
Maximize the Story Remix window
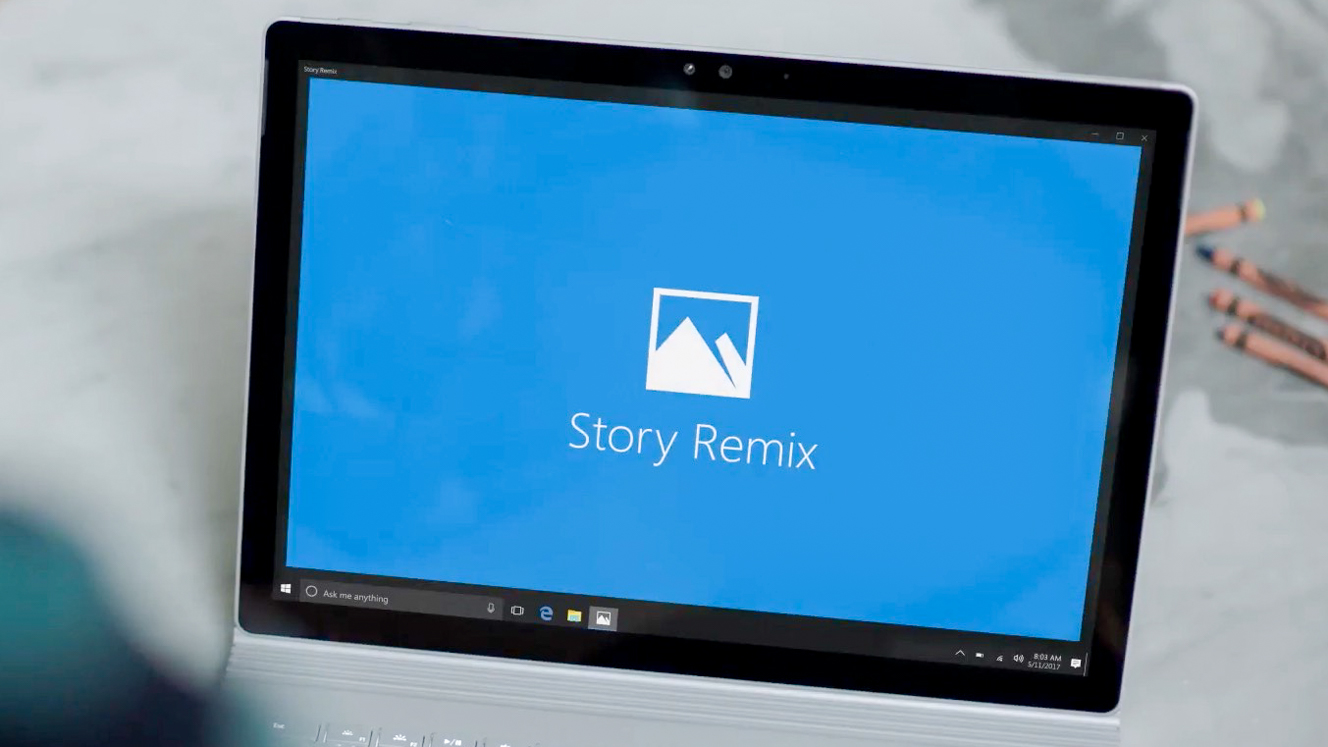click(x=1120, y=136)
